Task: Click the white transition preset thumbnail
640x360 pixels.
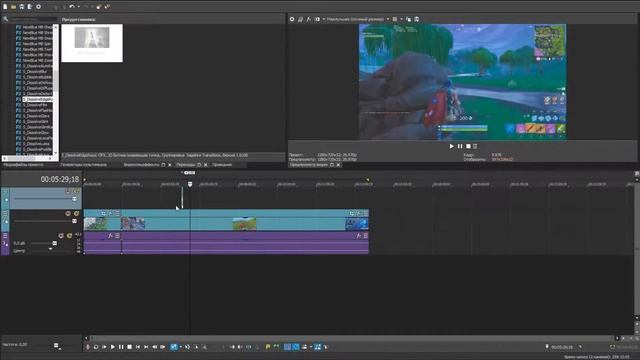Action: (x=92, y=43)
